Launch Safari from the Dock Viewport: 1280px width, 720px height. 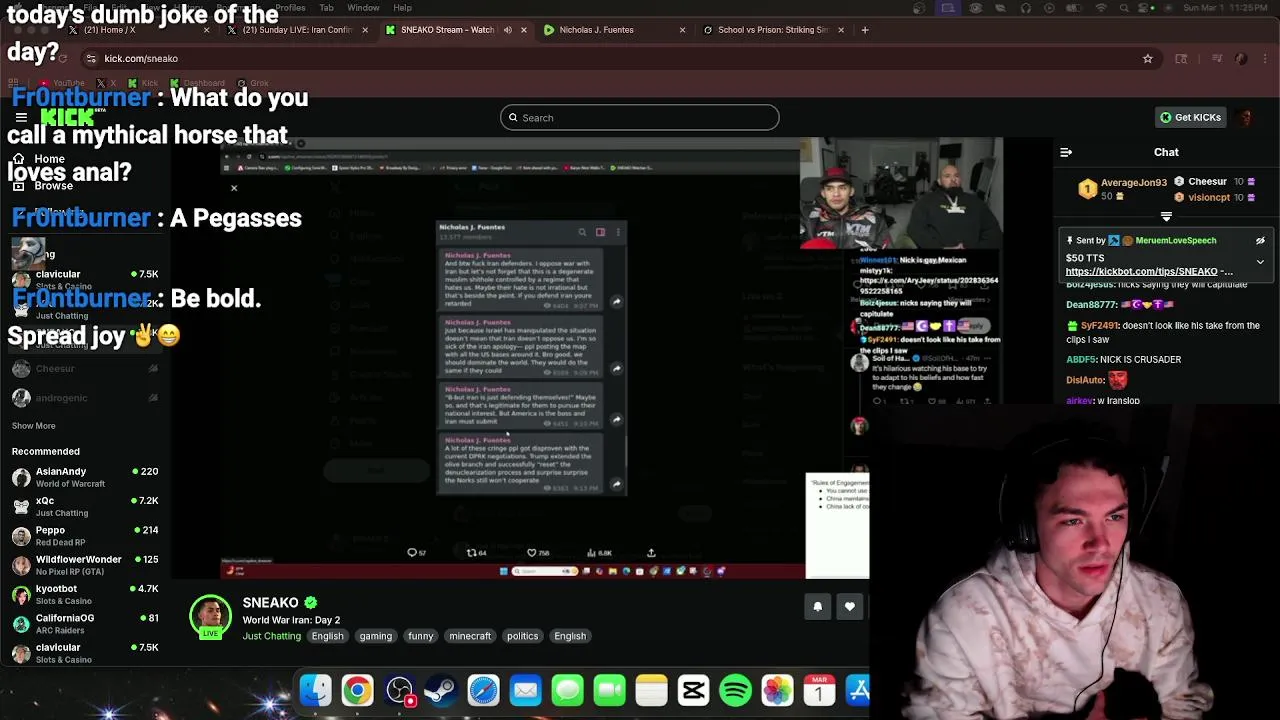pyautogui.click(x=483, y=690)
